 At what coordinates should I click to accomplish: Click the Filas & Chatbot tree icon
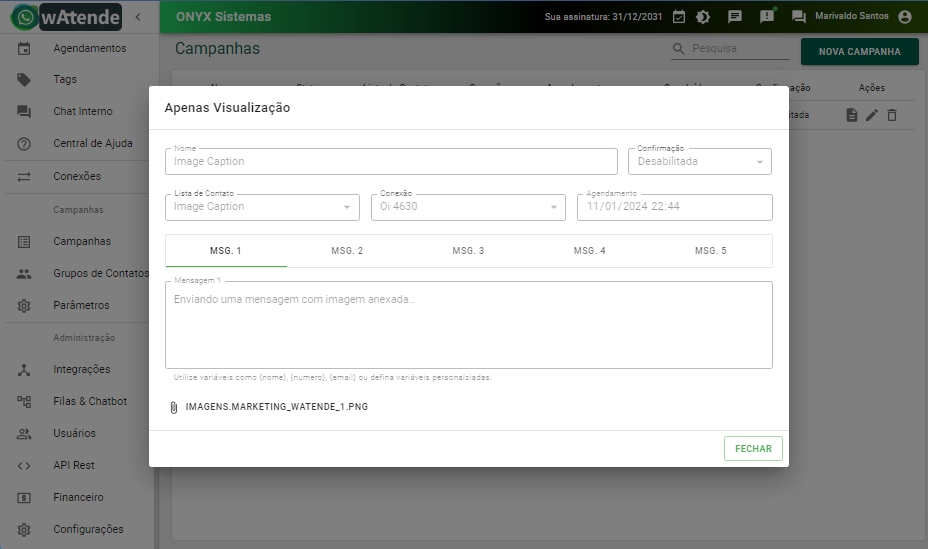click(24, 402)
